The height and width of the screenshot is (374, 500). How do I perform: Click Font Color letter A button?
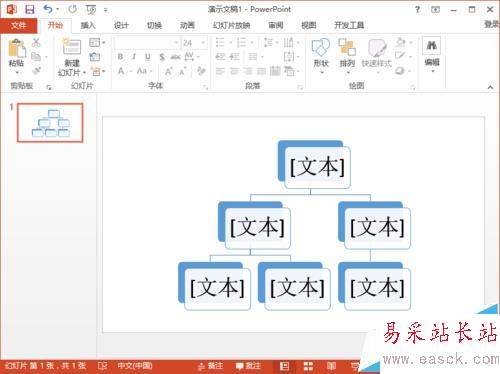coord(121,71)
